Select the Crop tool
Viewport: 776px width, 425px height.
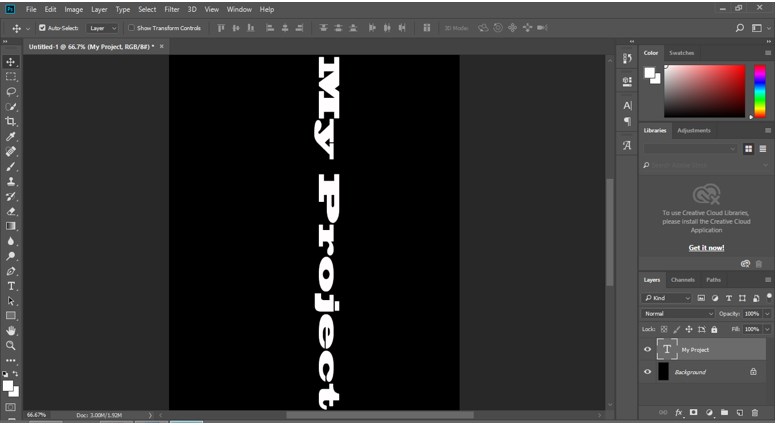pyautogui.click(x=10, y=121)
